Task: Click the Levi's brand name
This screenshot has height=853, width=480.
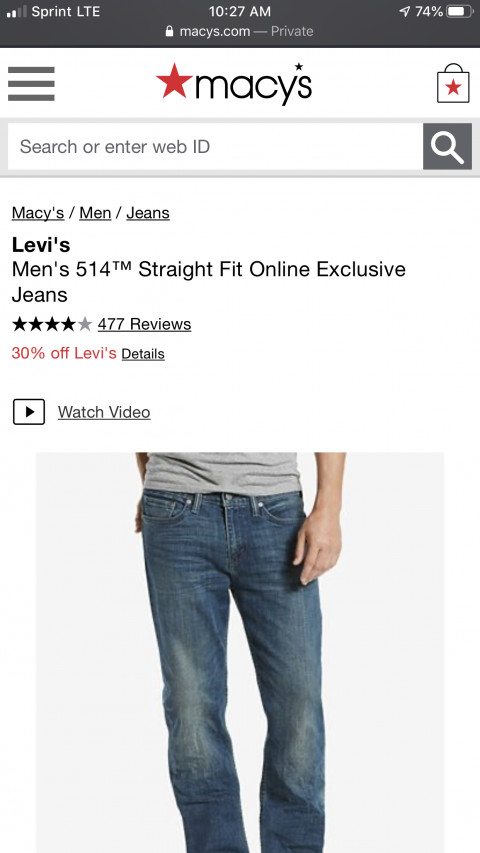Action: click(x=41, y=245)
